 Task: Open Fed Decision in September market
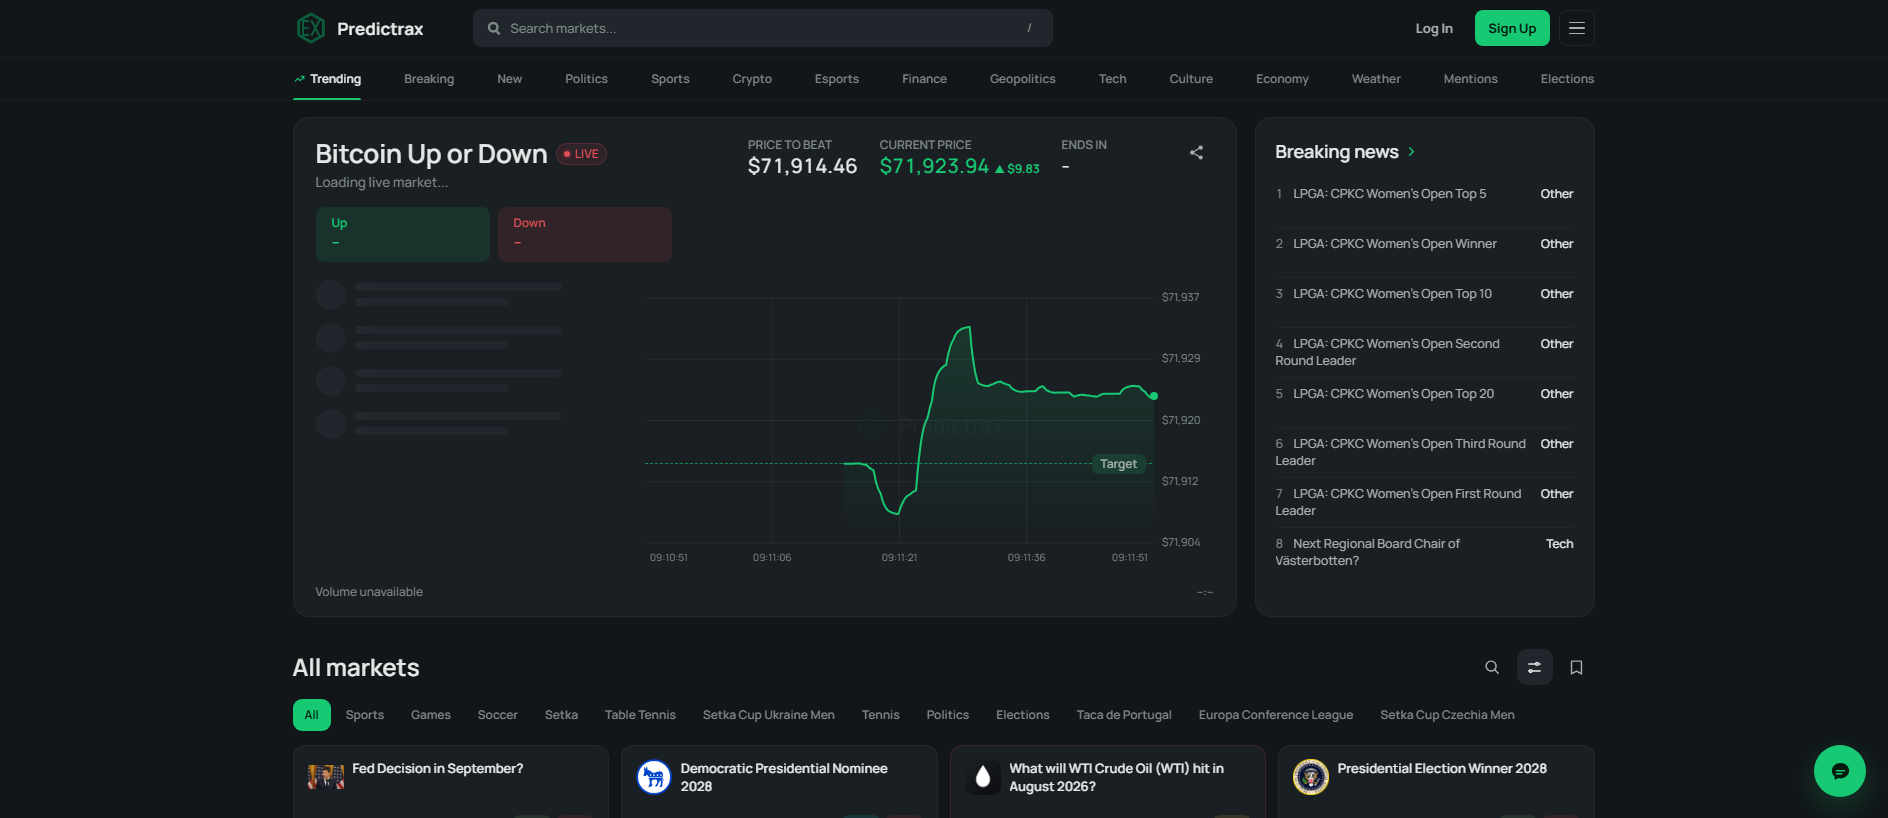pyautogui.click(x=438, y=769)
